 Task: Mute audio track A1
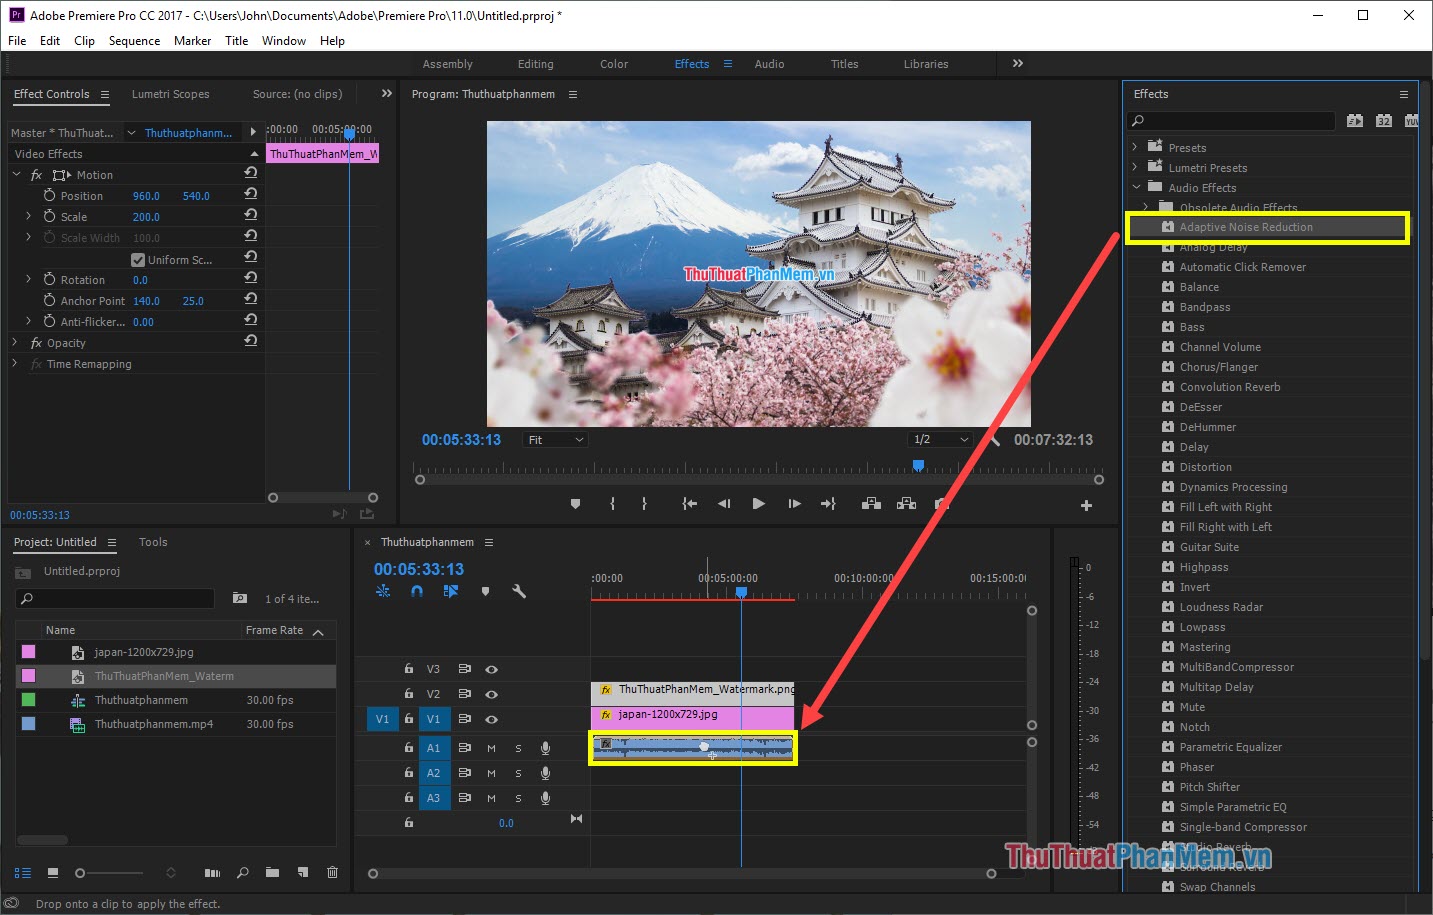[x=490, y=747]
